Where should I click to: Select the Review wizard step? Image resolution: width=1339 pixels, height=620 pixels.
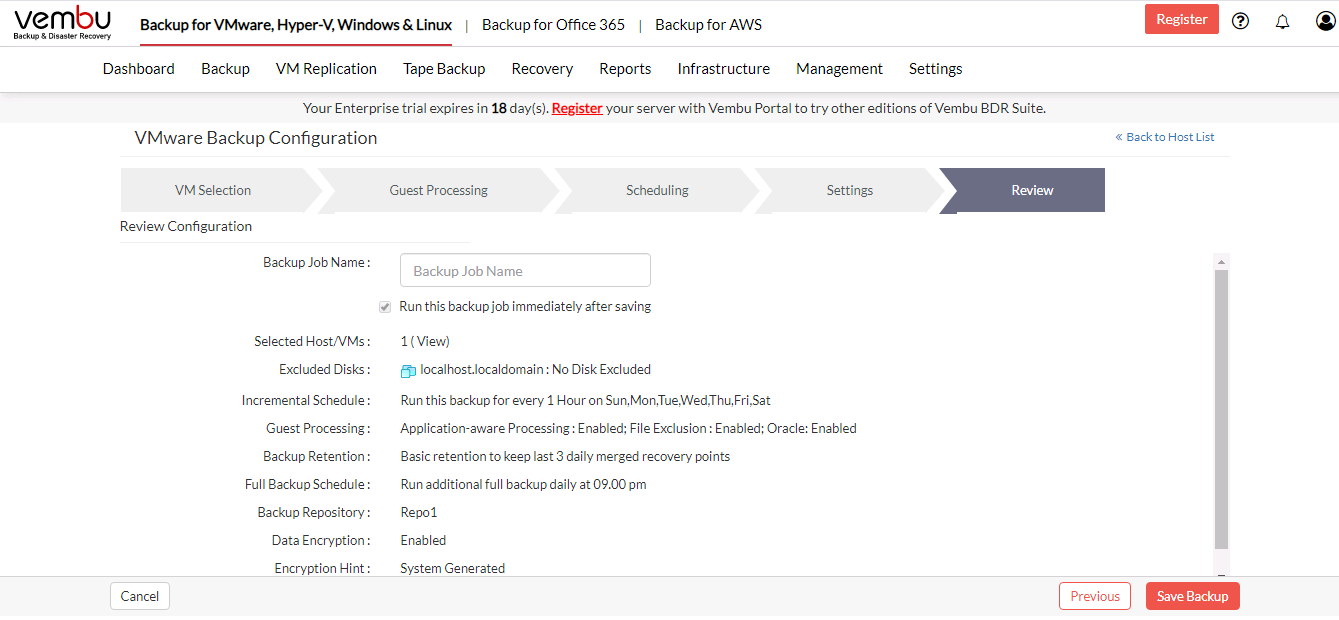click(1032, 190)
